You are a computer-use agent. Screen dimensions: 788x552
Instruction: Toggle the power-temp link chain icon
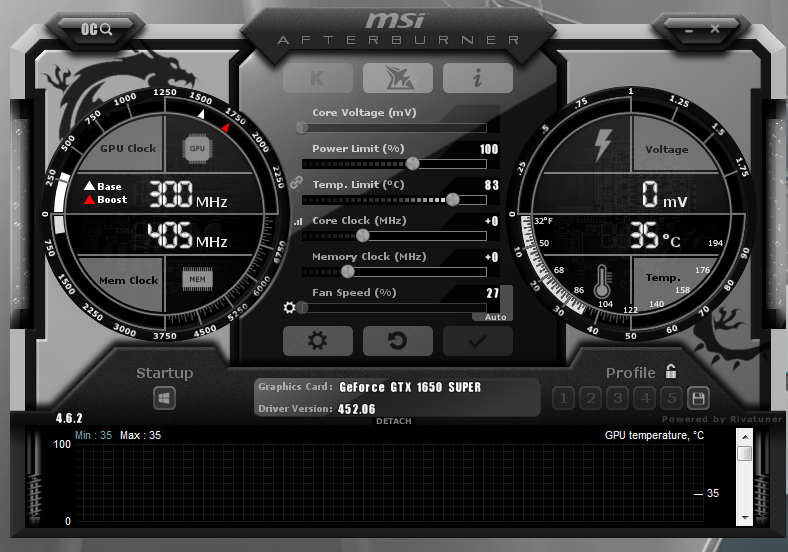coord(296,182)
